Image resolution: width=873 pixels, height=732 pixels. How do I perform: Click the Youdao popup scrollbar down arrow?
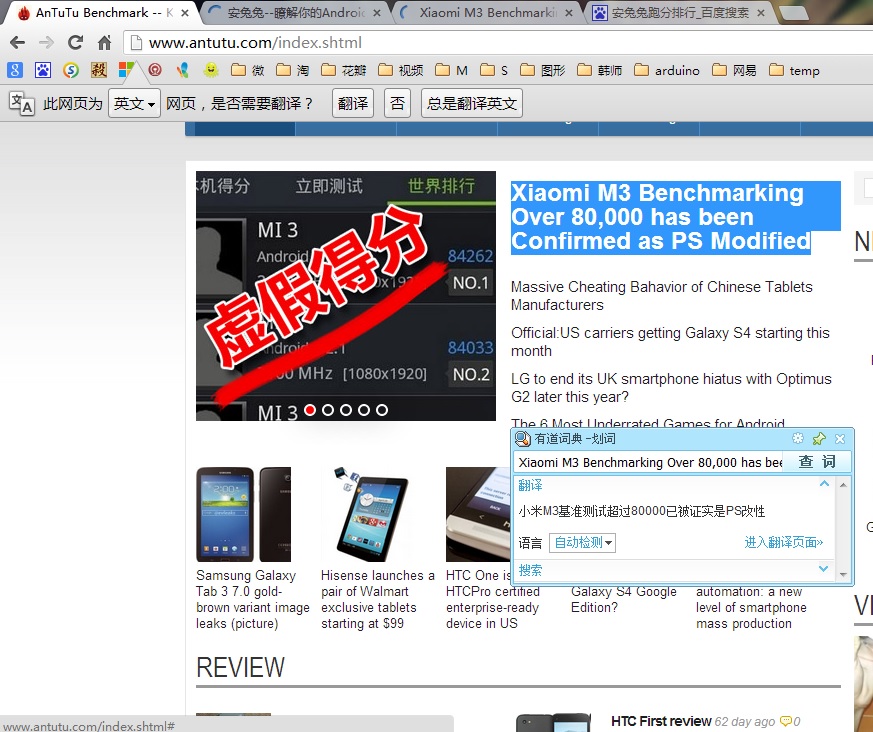(x=843, y=574)
